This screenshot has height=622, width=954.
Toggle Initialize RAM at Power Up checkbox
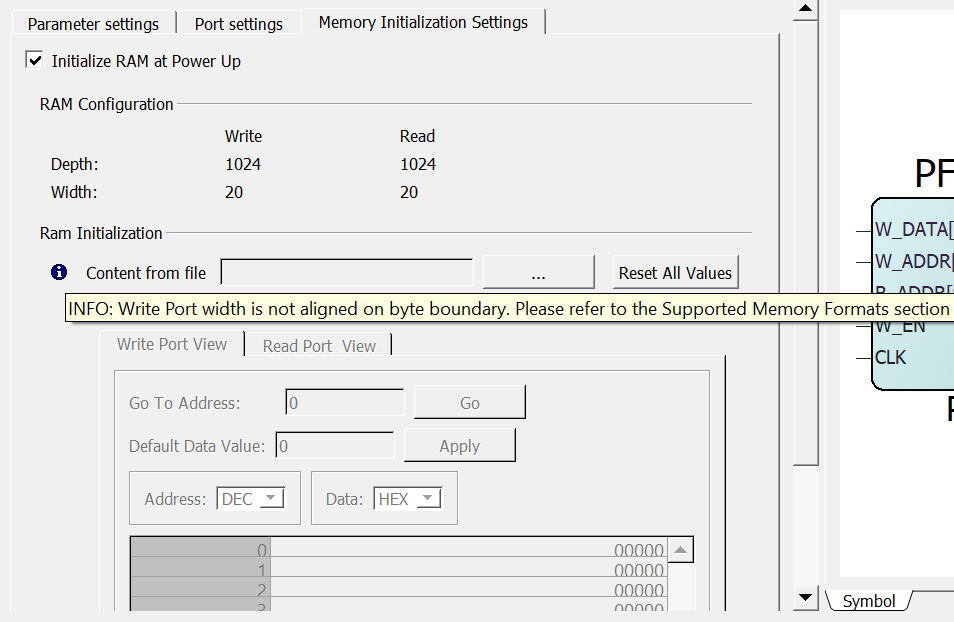pyautogui.click(x=35, y=61)
